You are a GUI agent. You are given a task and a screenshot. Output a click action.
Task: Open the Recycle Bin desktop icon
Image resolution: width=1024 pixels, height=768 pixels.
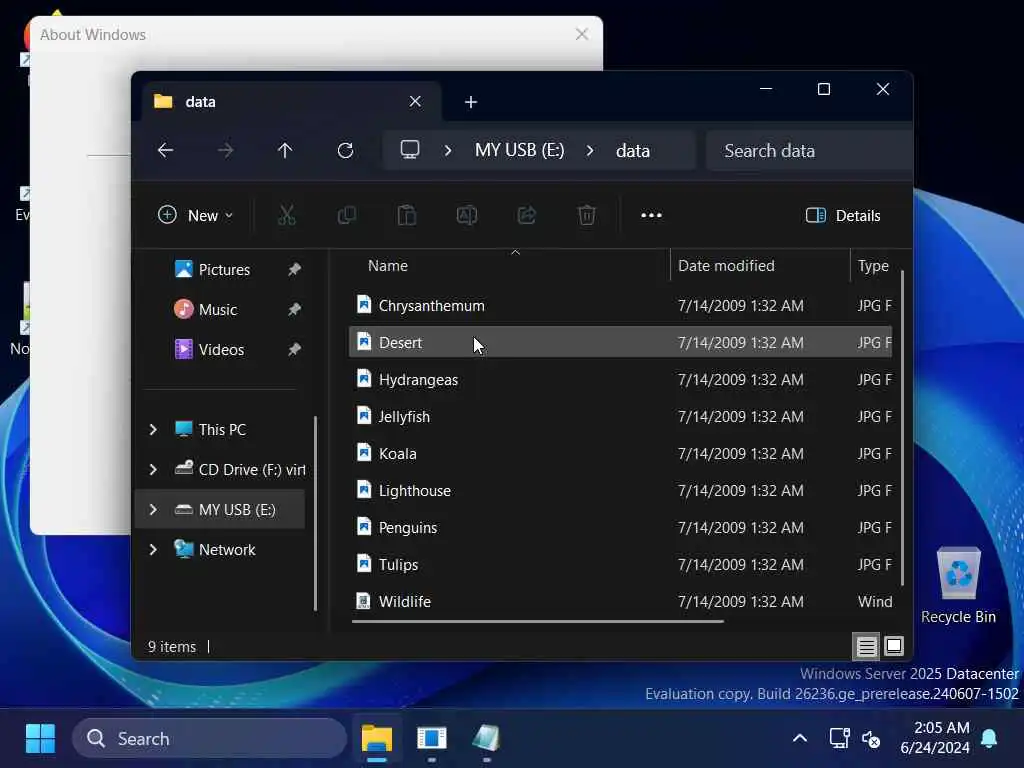pyautogui.click(x=959, y=586)
